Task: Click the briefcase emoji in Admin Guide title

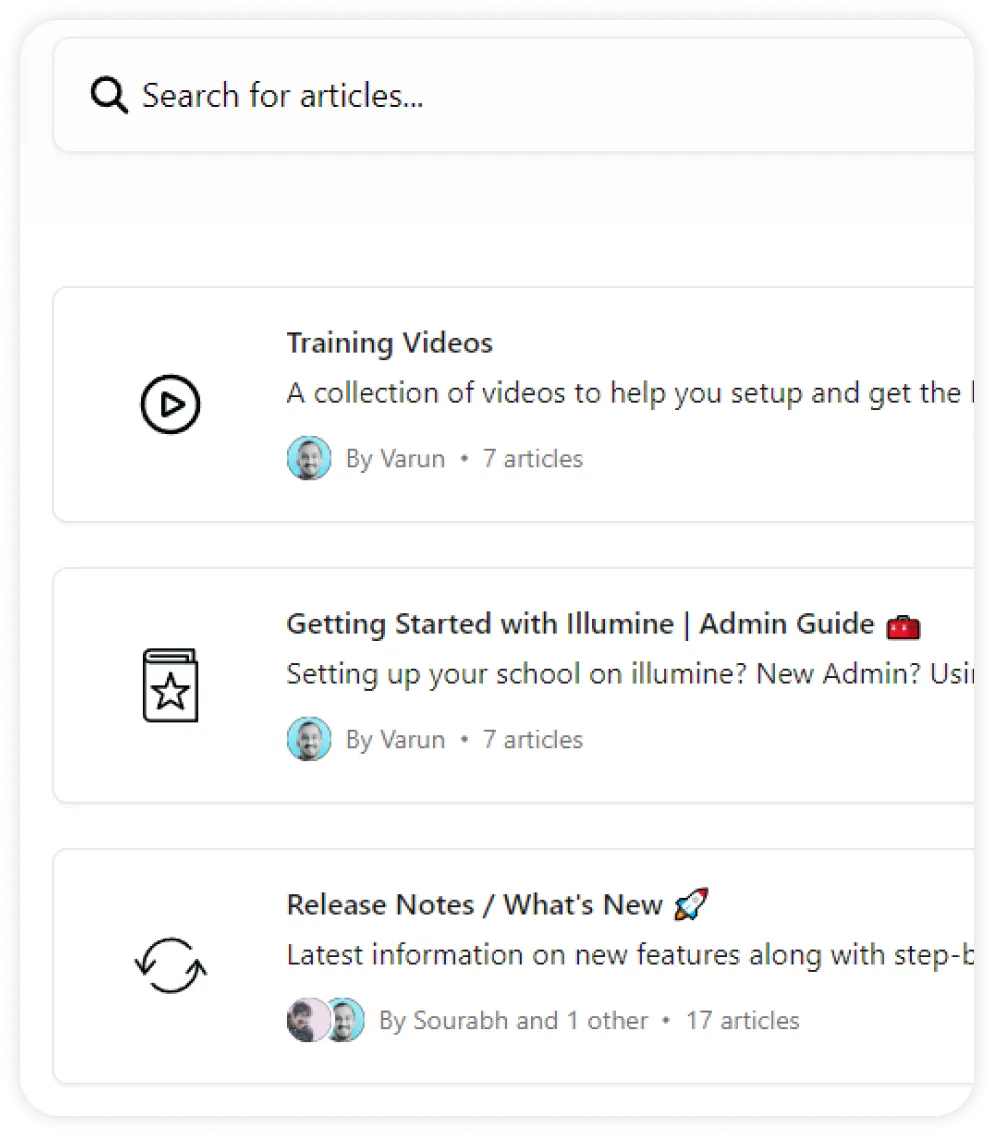Action: tap(902, 624)
